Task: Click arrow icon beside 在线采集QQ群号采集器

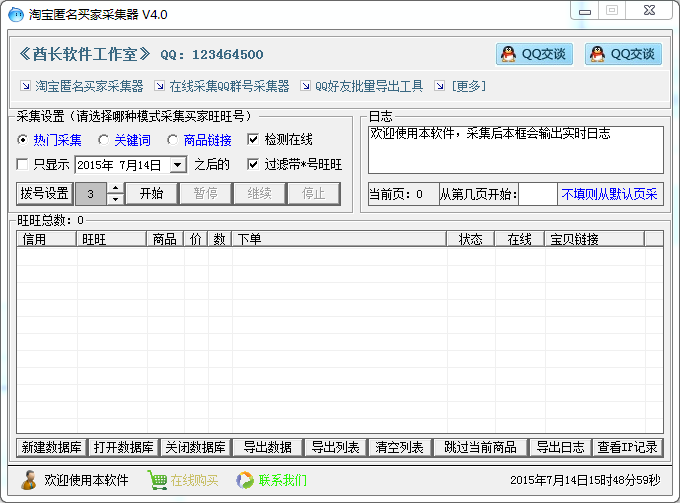Action: [160, 86]
